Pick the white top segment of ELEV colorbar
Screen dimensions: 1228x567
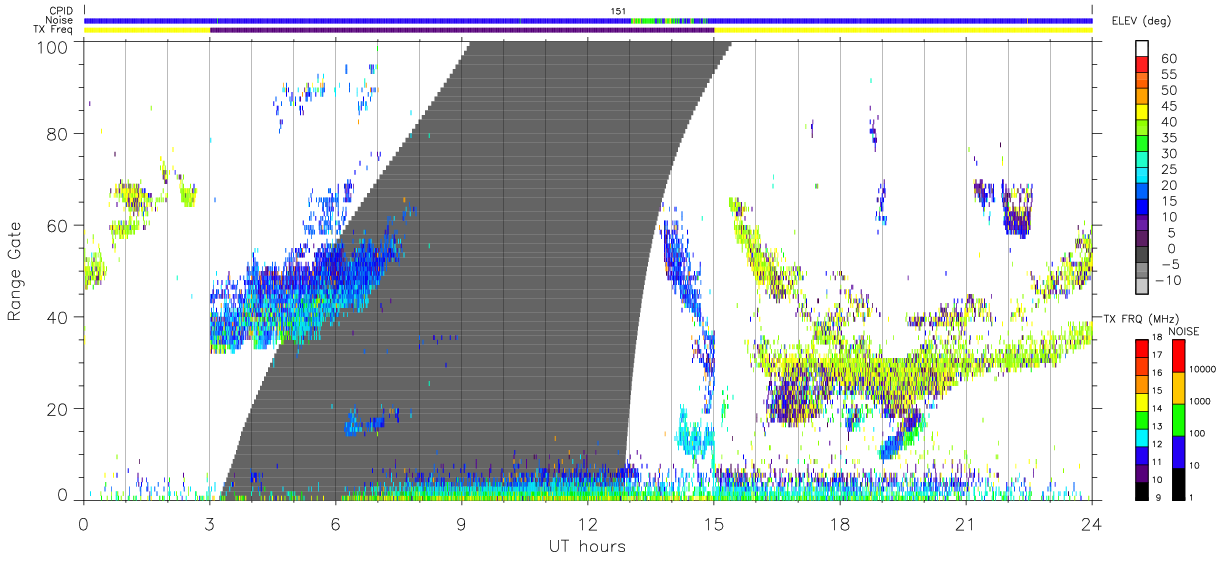[x=1141, y=48]
